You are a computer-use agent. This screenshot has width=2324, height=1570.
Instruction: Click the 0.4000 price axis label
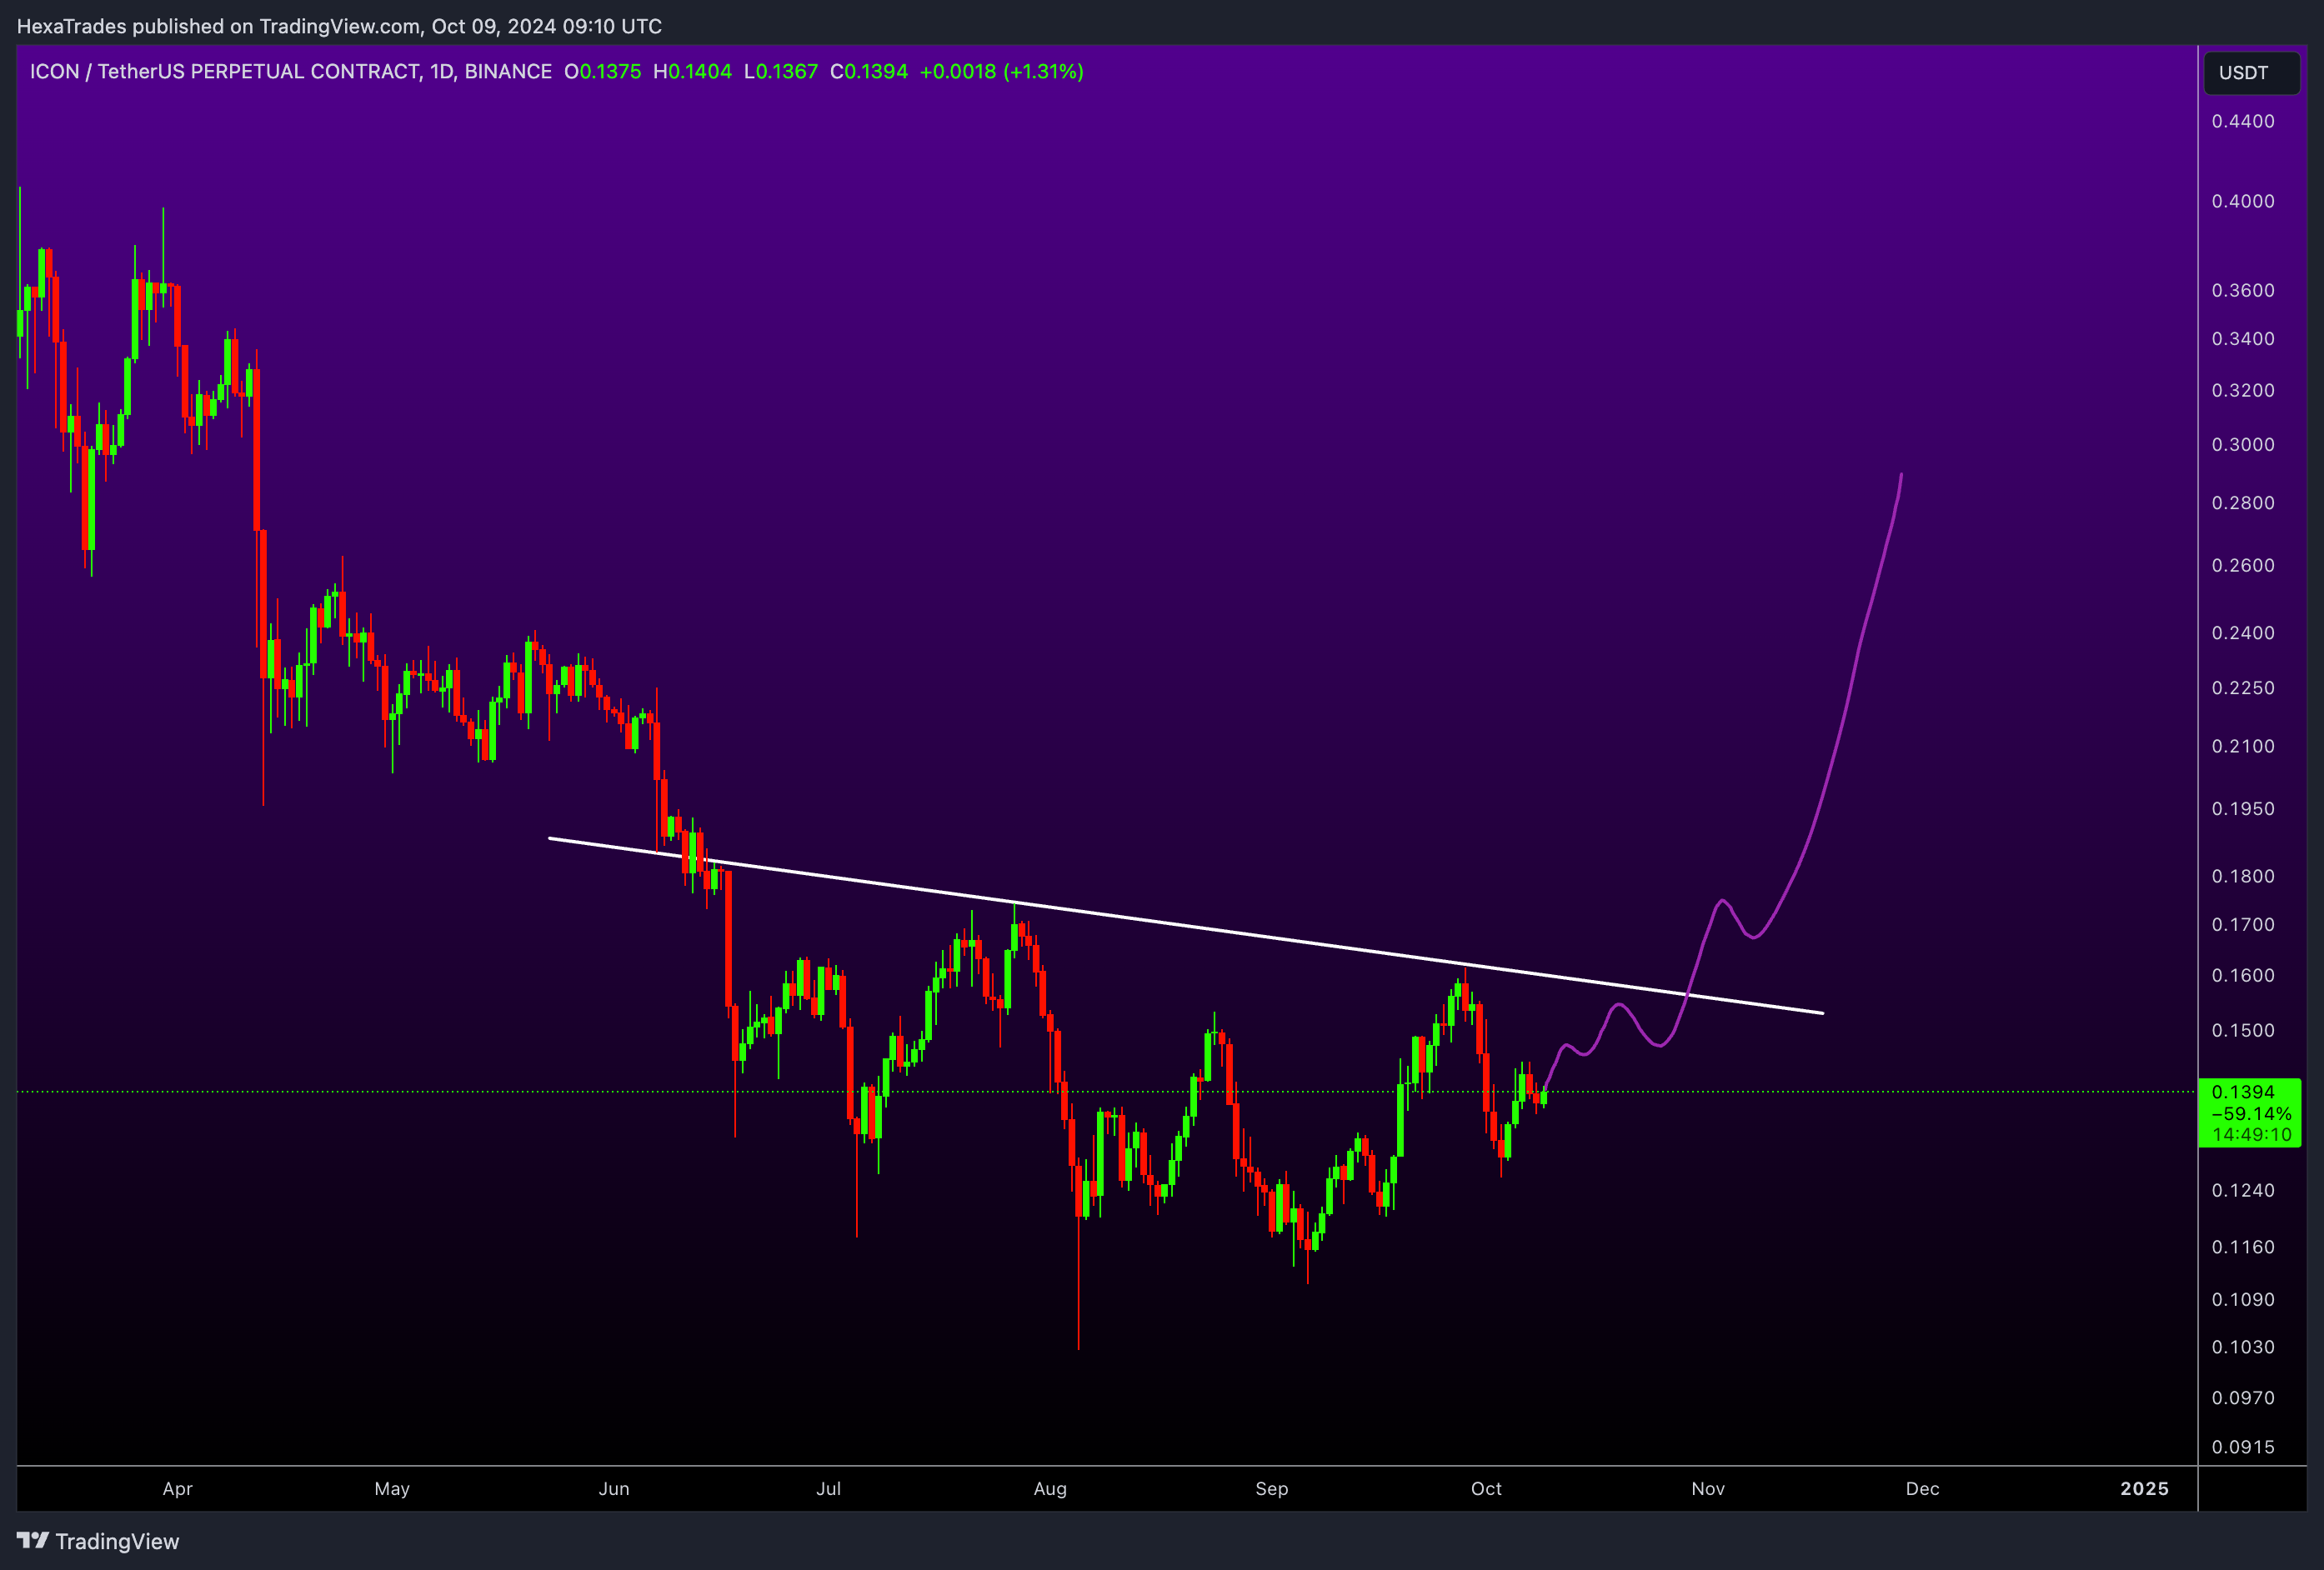(x=2243, y=201)
